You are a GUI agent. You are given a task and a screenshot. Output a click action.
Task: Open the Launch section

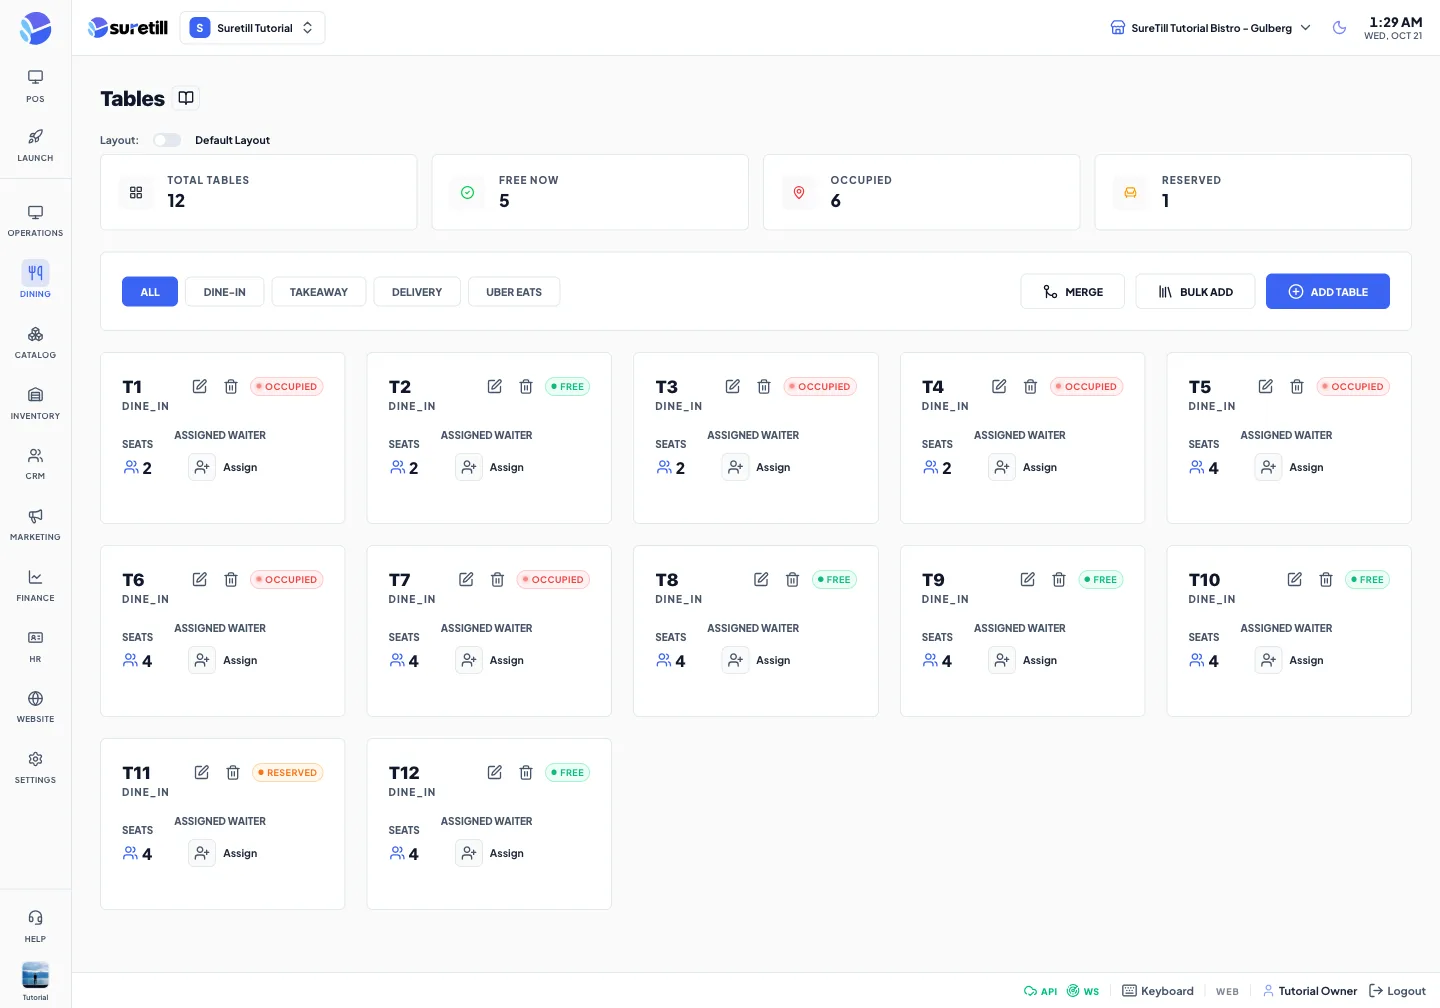tap(35, 145)
